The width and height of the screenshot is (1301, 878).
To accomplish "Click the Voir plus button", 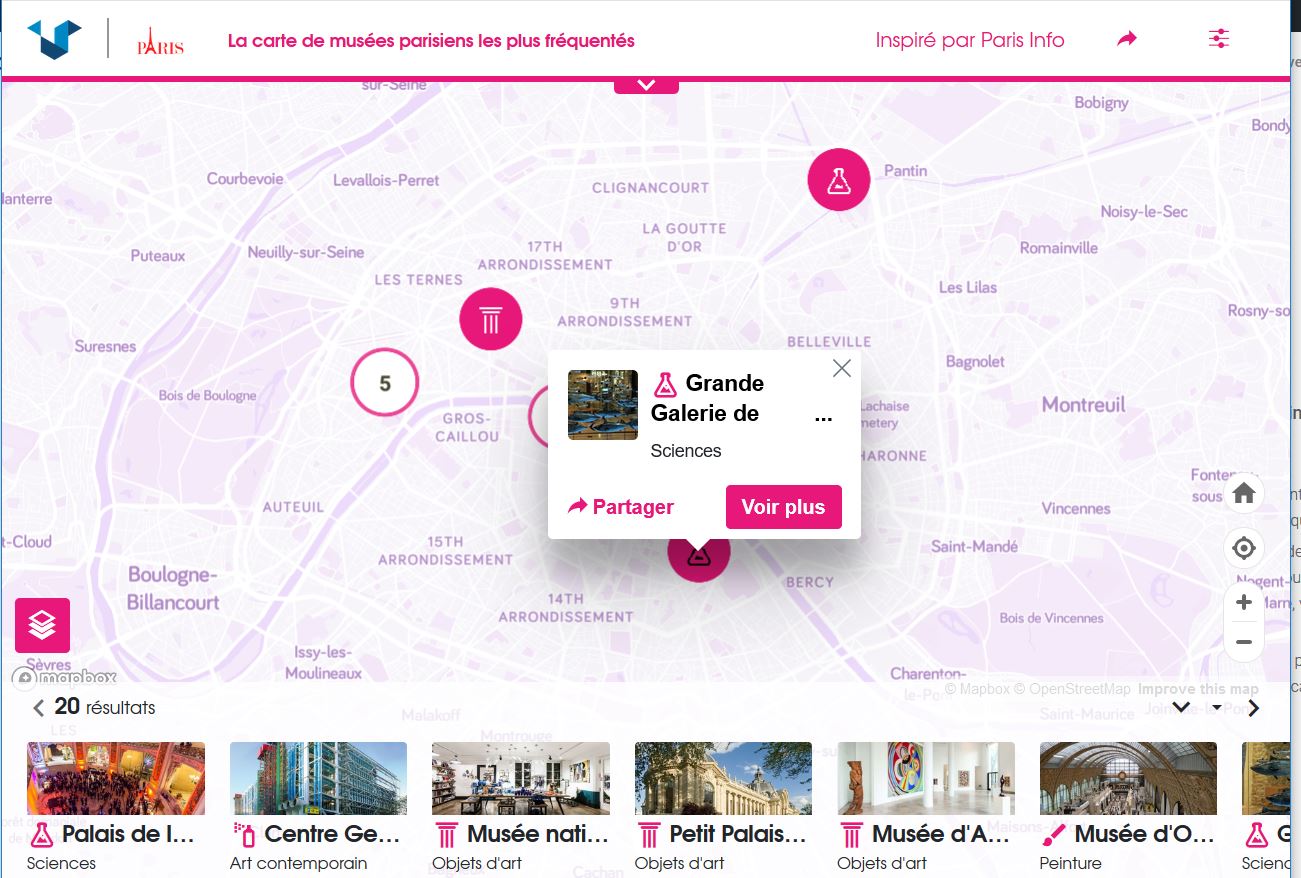I will [x=783, y=507].
